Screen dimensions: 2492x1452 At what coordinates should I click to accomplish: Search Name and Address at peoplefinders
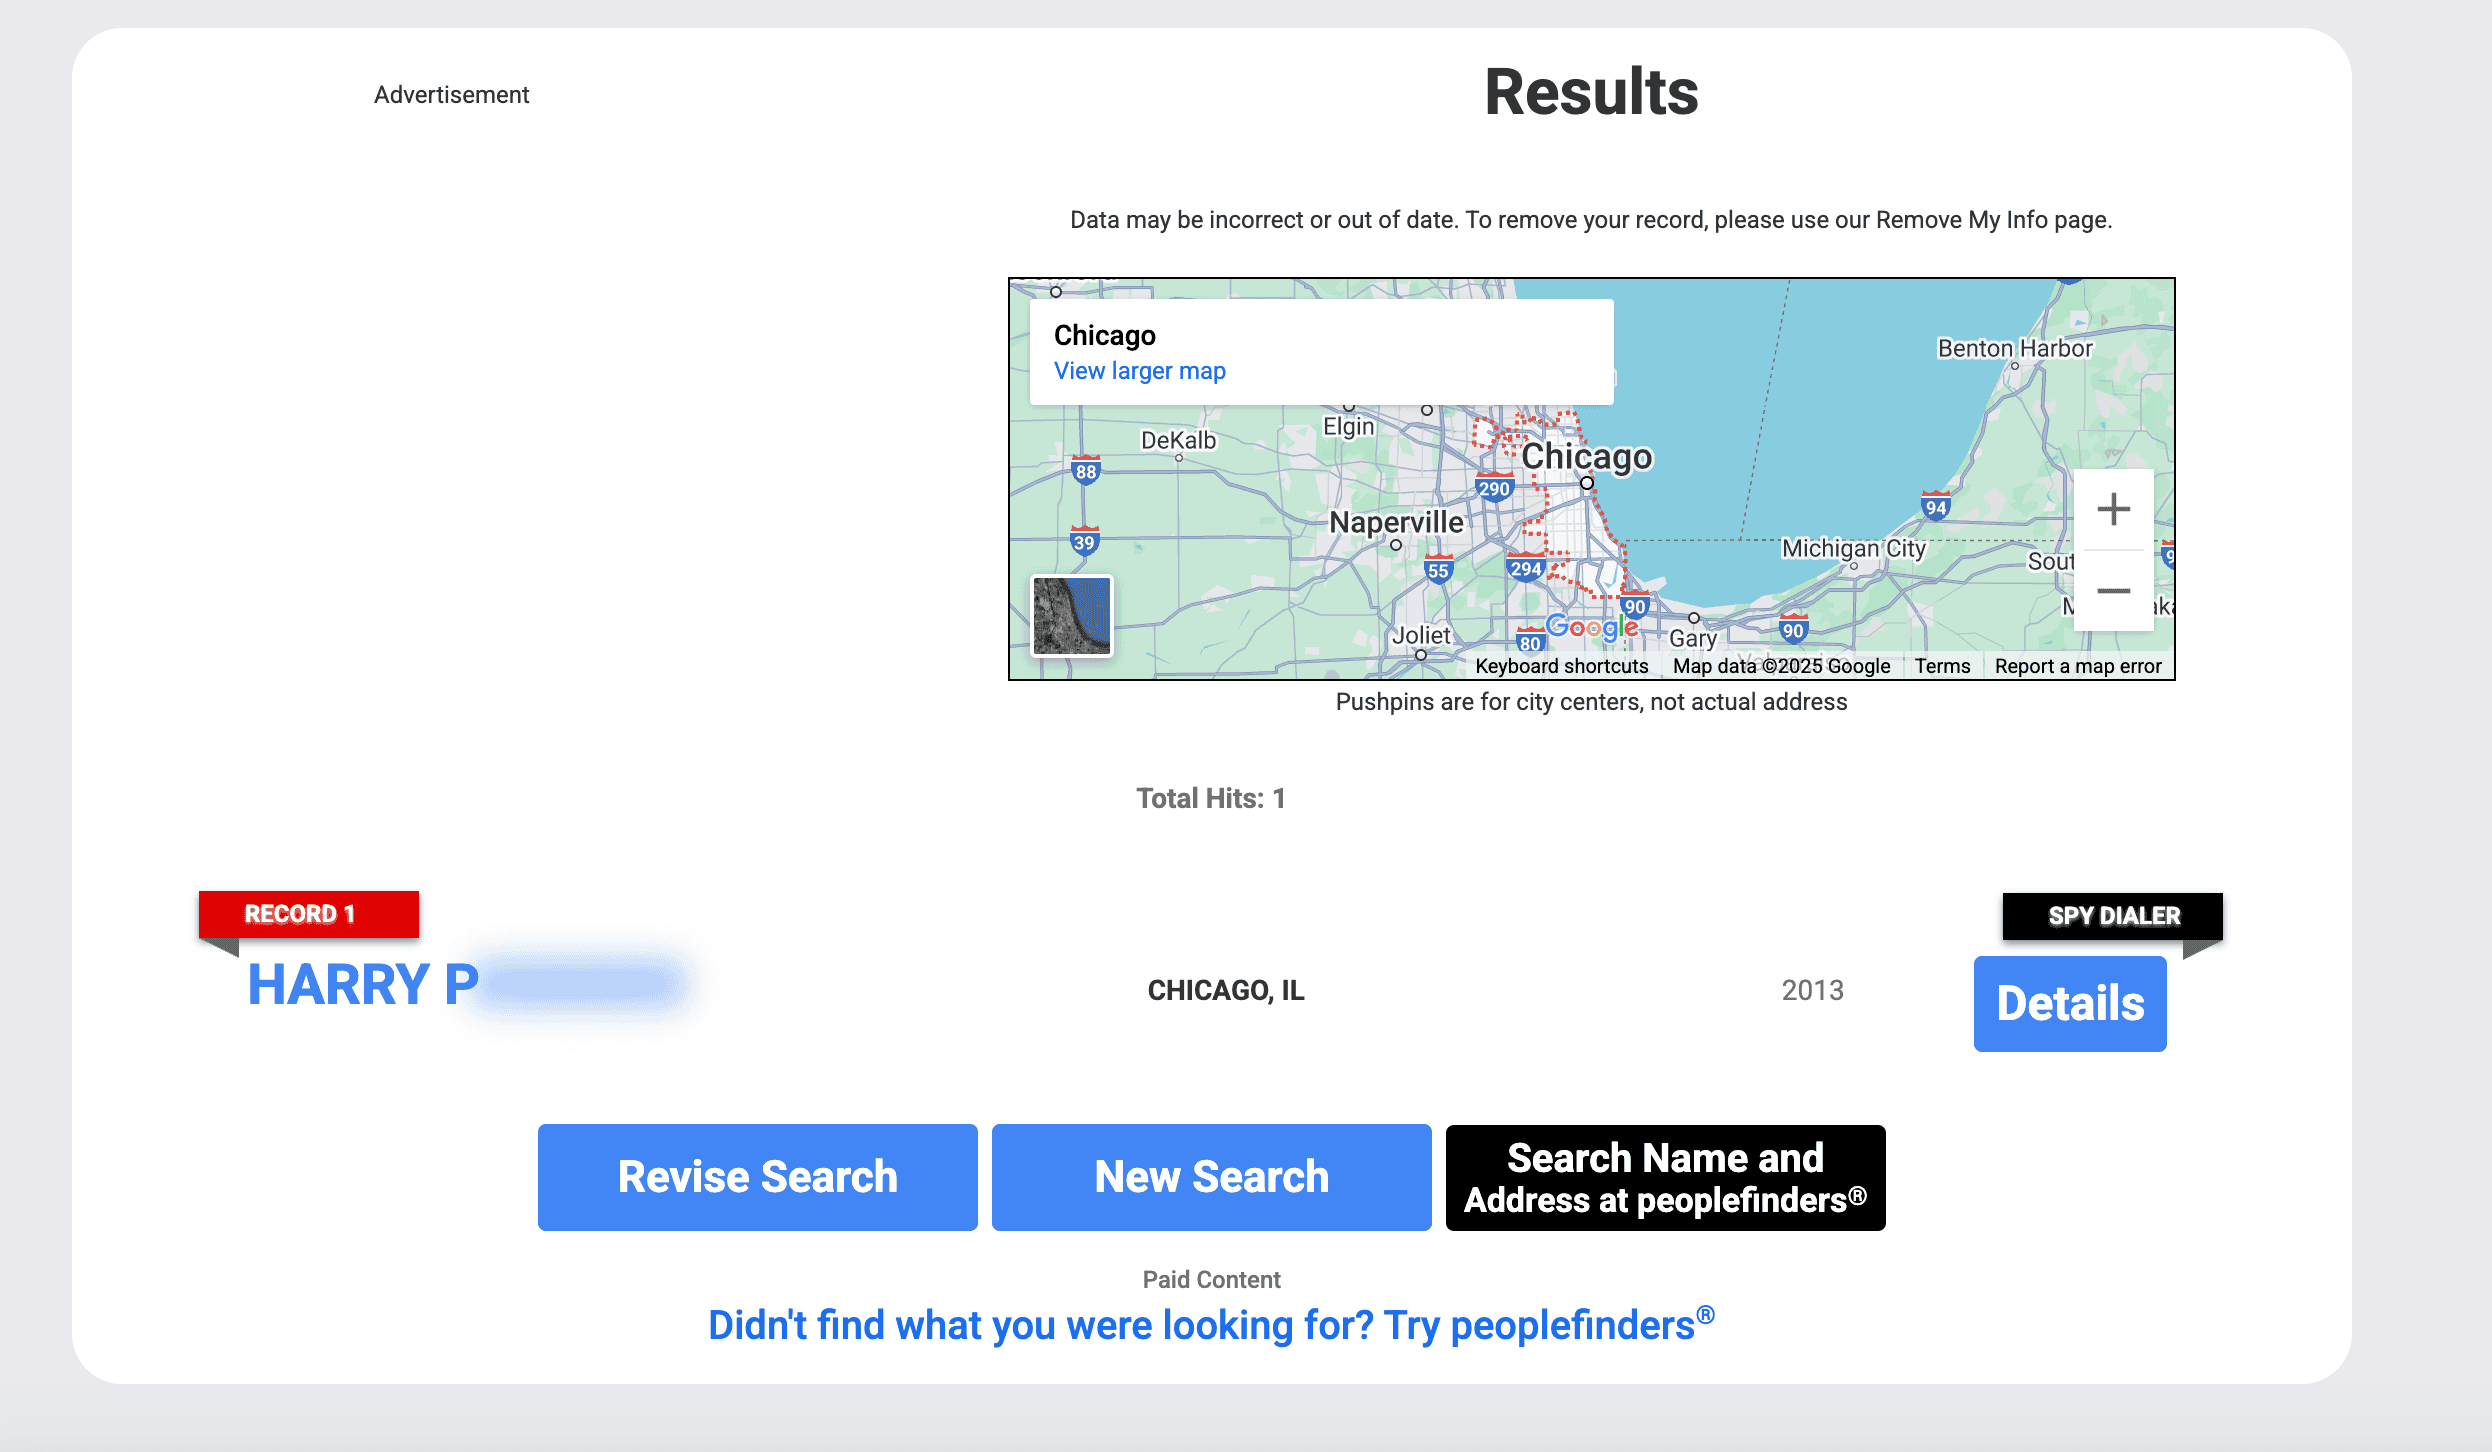click(1665, 1177)
